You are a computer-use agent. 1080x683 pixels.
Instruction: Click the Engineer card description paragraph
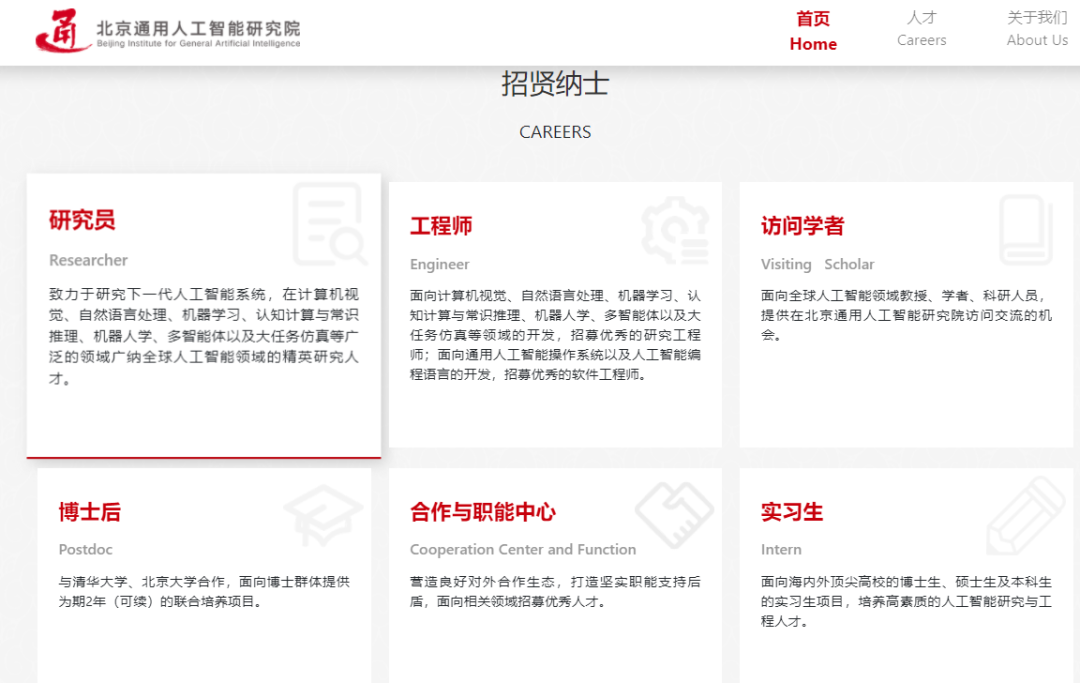tap(555, 335)
